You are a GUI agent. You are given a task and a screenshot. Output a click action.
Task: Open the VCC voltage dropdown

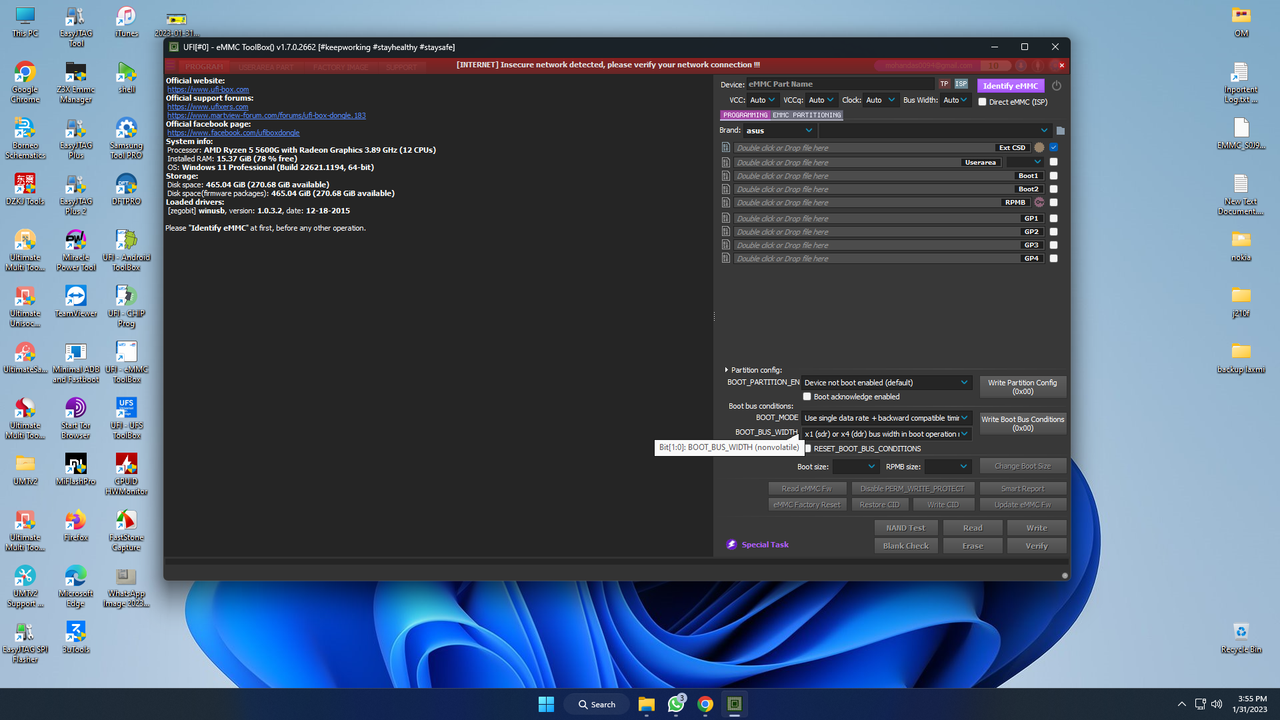tap(762, 100)
